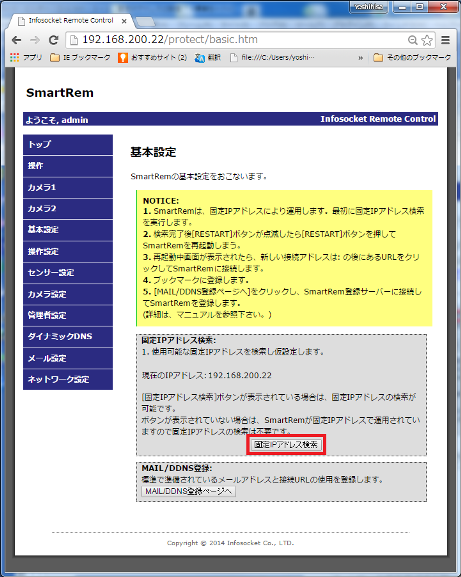Open the 翻訳 translate bookmark
Viewport: 461px width, 577px height.
[208, 57]
